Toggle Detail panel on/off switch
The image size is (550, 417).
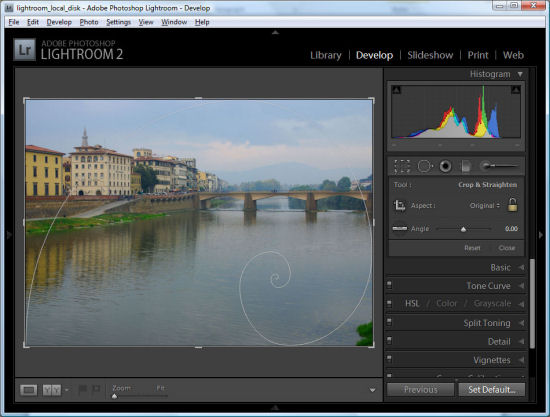[x=389, y=340]
